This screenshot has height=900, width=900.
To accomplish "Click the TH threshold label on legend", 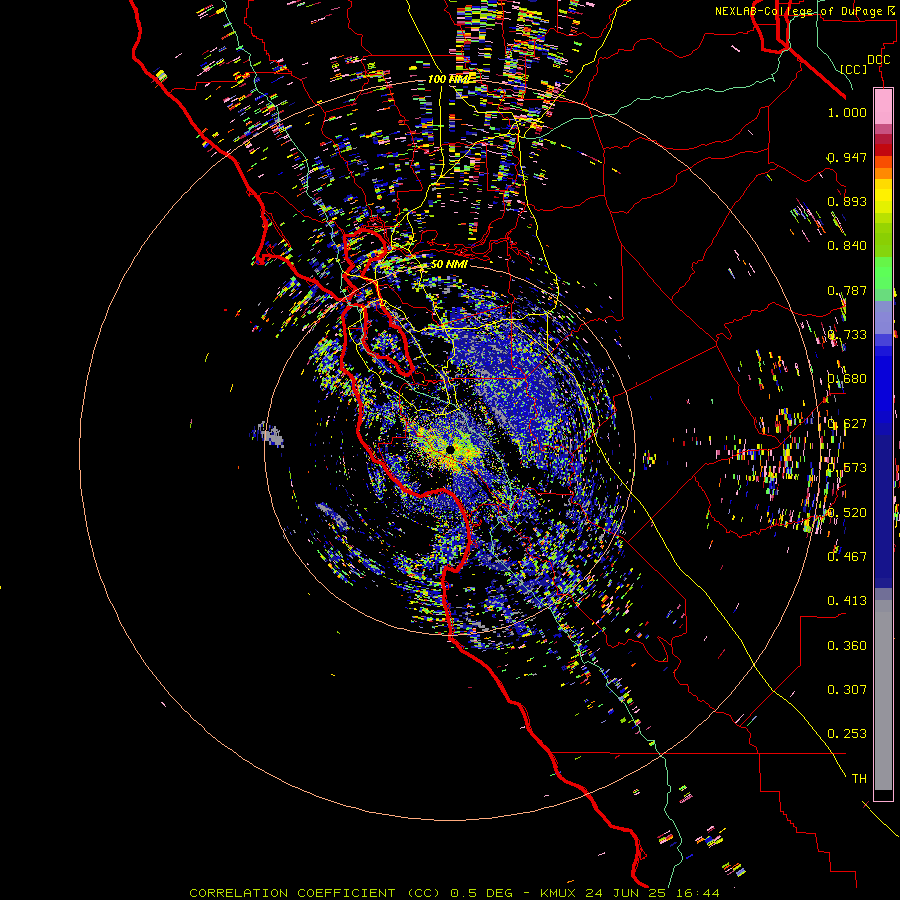I will (859, 778).
